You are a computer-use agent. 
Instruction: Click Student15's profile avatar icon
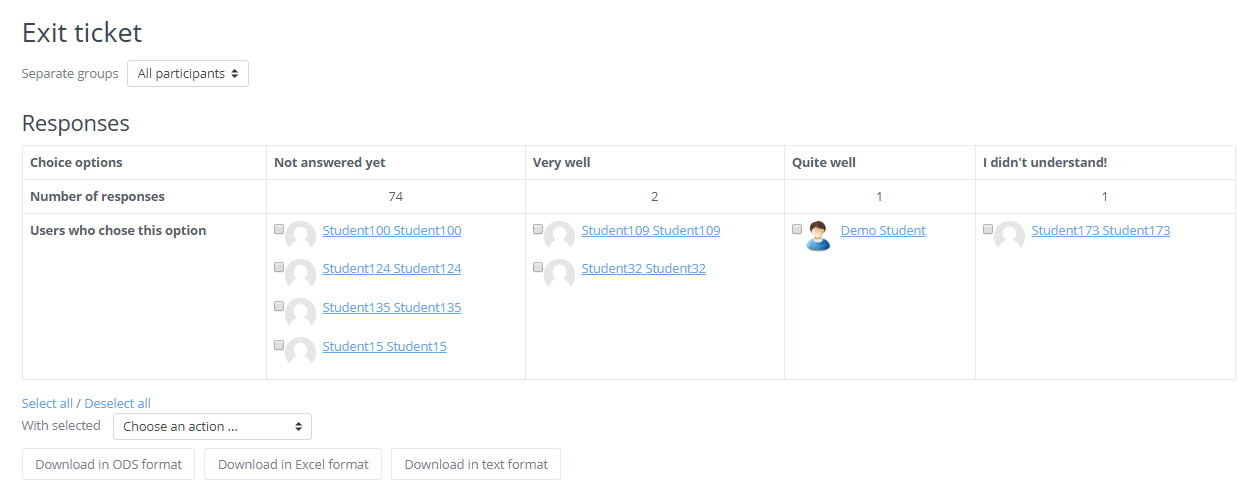click(x=300, y=352)
